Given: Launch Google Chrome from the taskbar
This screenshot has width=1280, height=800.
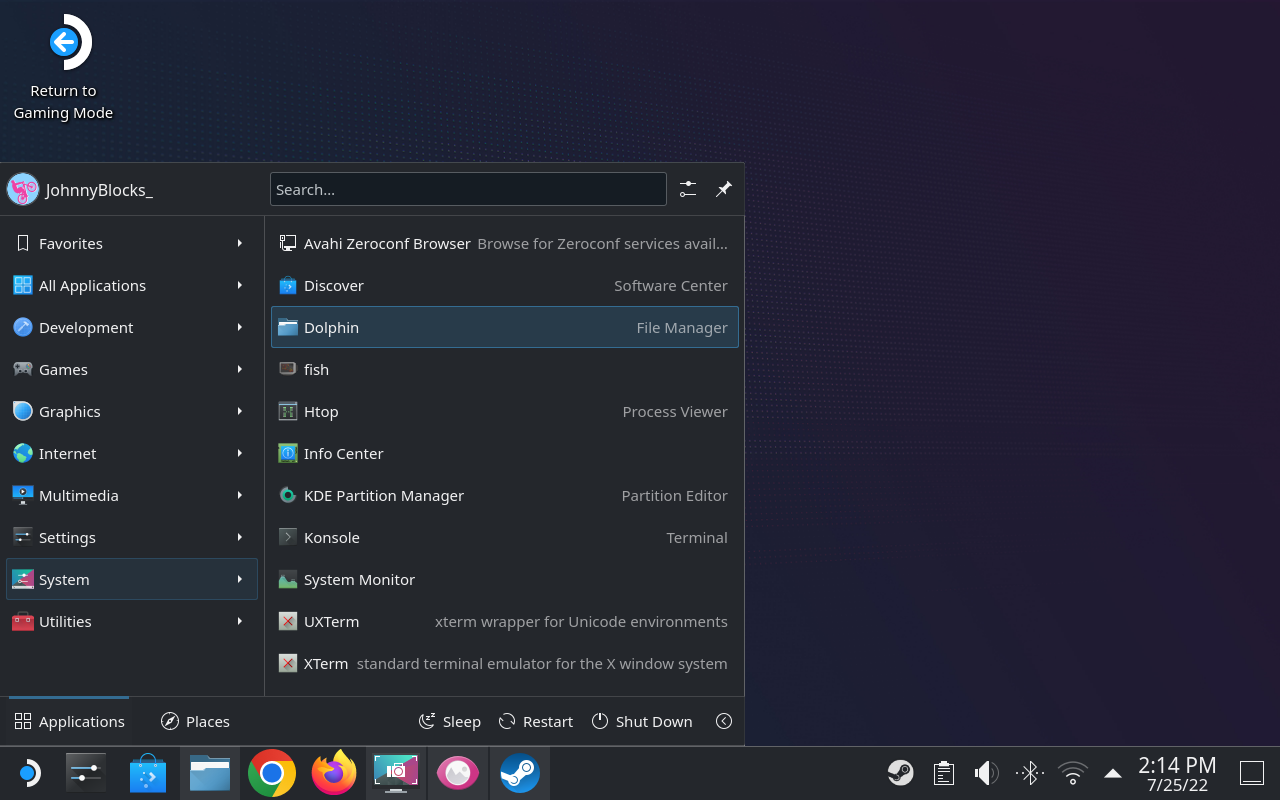Looking at the screenshot, I should tap(272, 773).
